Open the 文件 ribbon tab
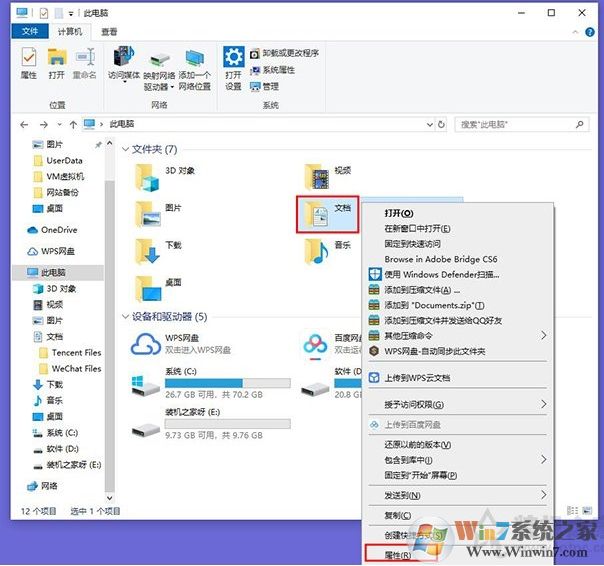Image resolution: width=604 pixels, height=566 pixels. (30, 31)
